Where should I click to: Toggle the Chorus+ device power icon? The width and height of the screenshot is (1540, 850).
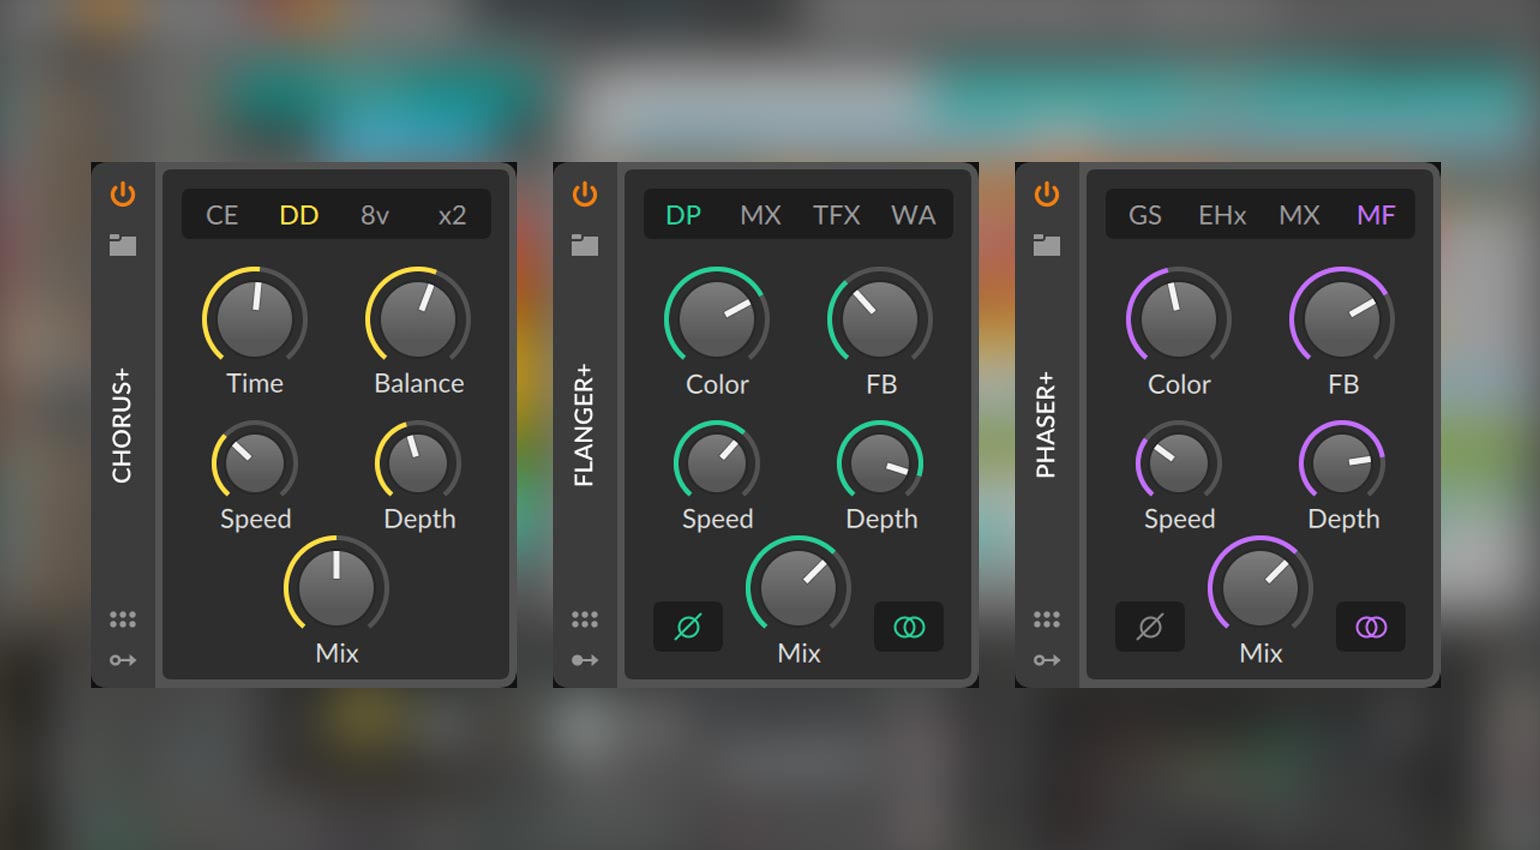click(x=123, y=194)
